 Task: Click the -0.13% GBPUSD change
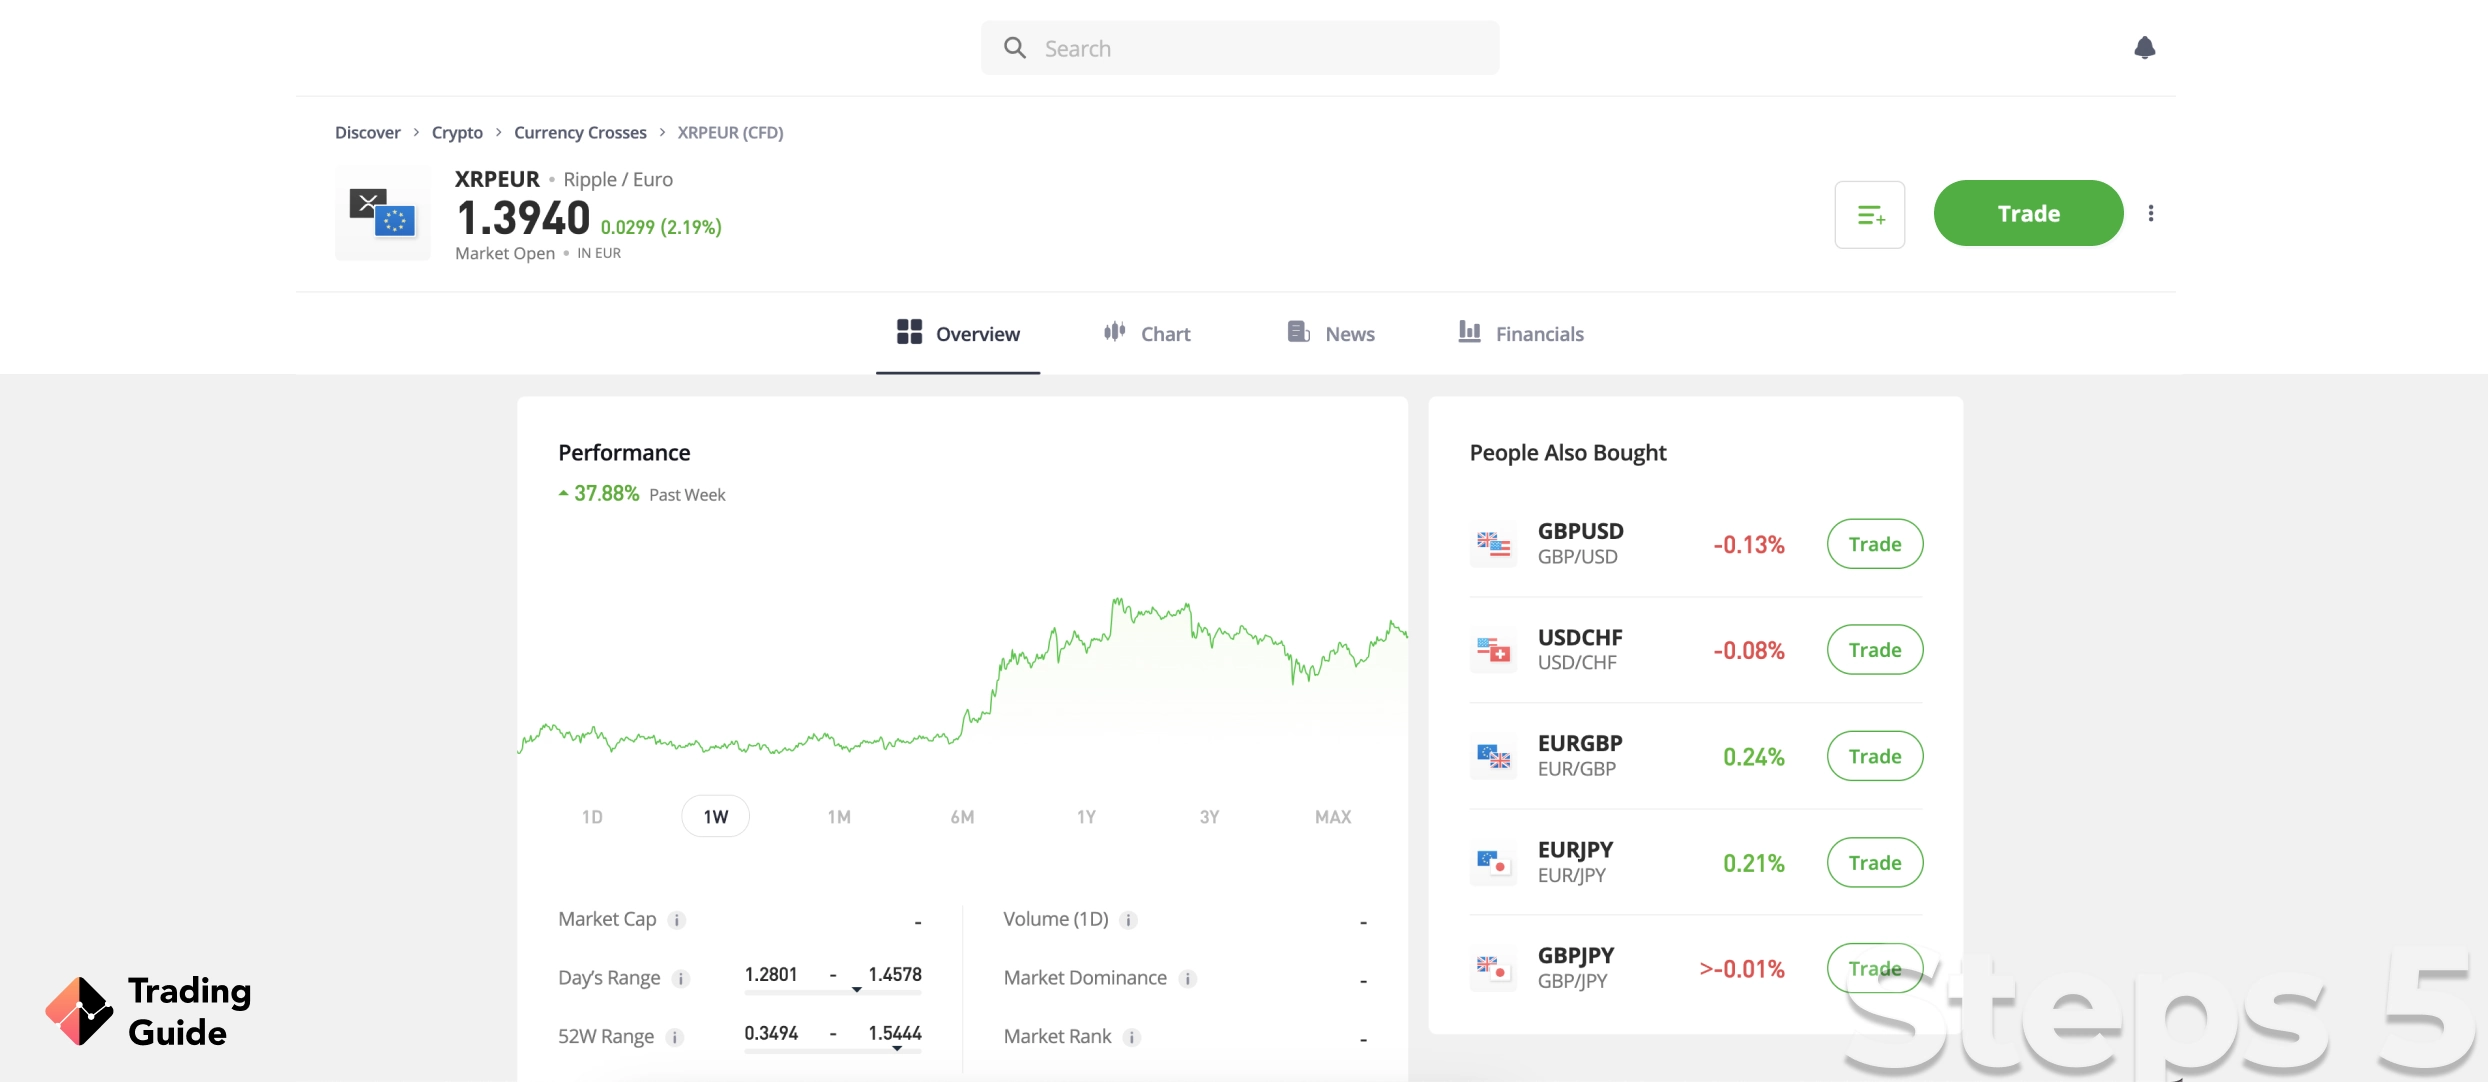[1749, 544]
